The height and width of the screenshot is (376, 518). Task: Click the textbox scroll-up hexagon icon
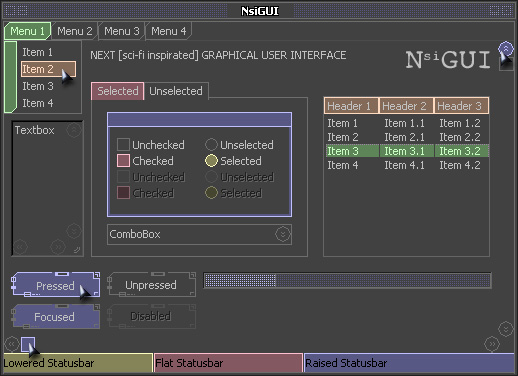(74, 130)
